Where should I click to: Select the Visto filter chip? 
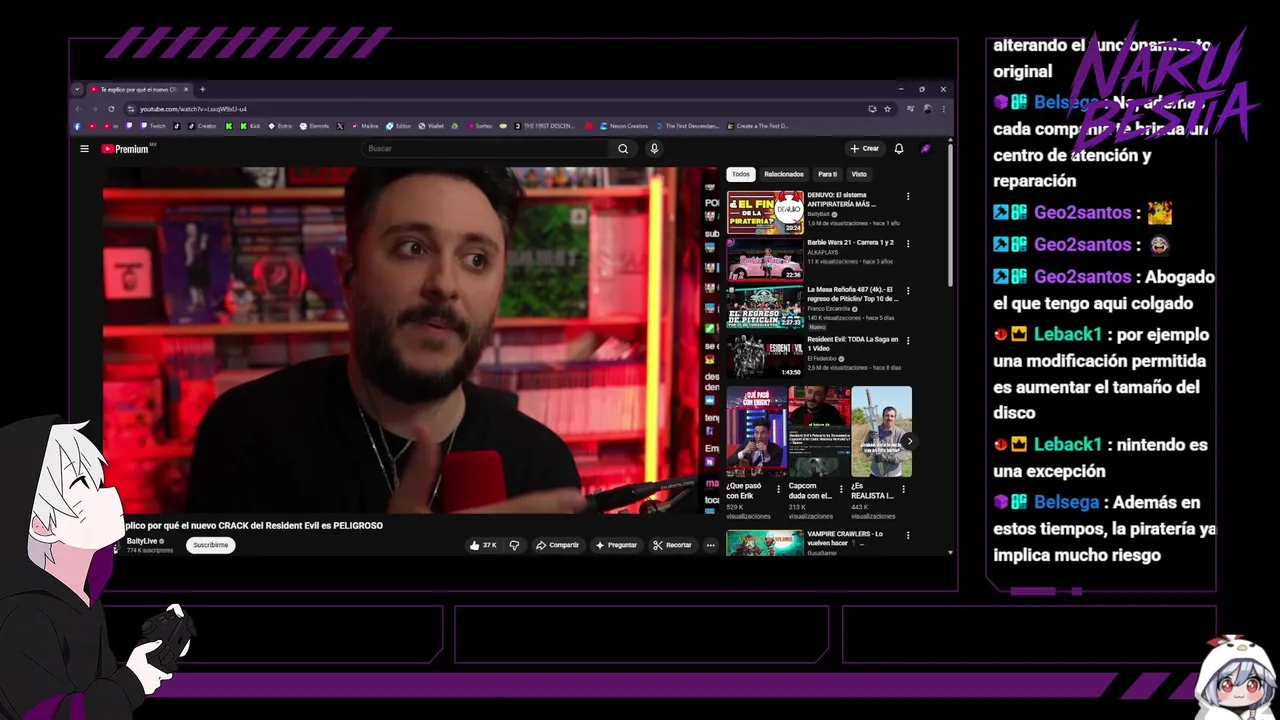(859, 174)
